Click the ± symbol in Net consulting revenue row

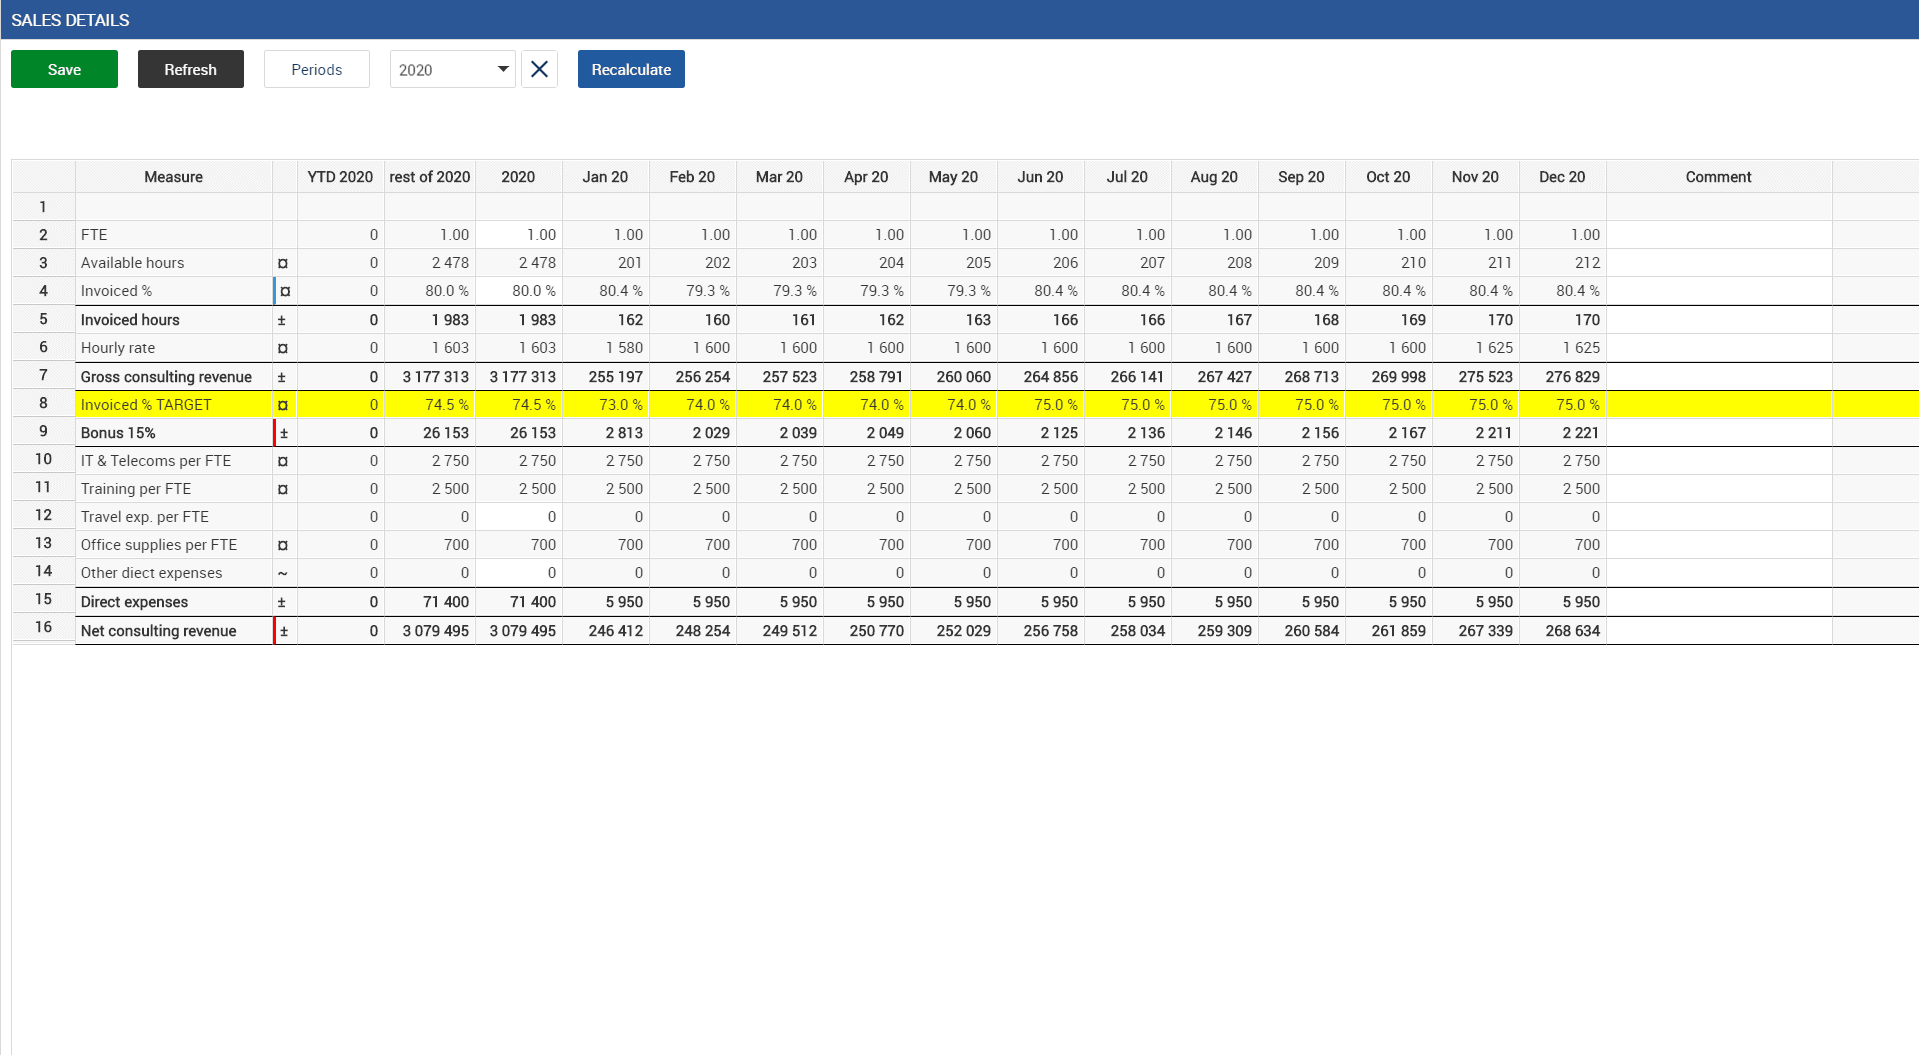[284, 631]
